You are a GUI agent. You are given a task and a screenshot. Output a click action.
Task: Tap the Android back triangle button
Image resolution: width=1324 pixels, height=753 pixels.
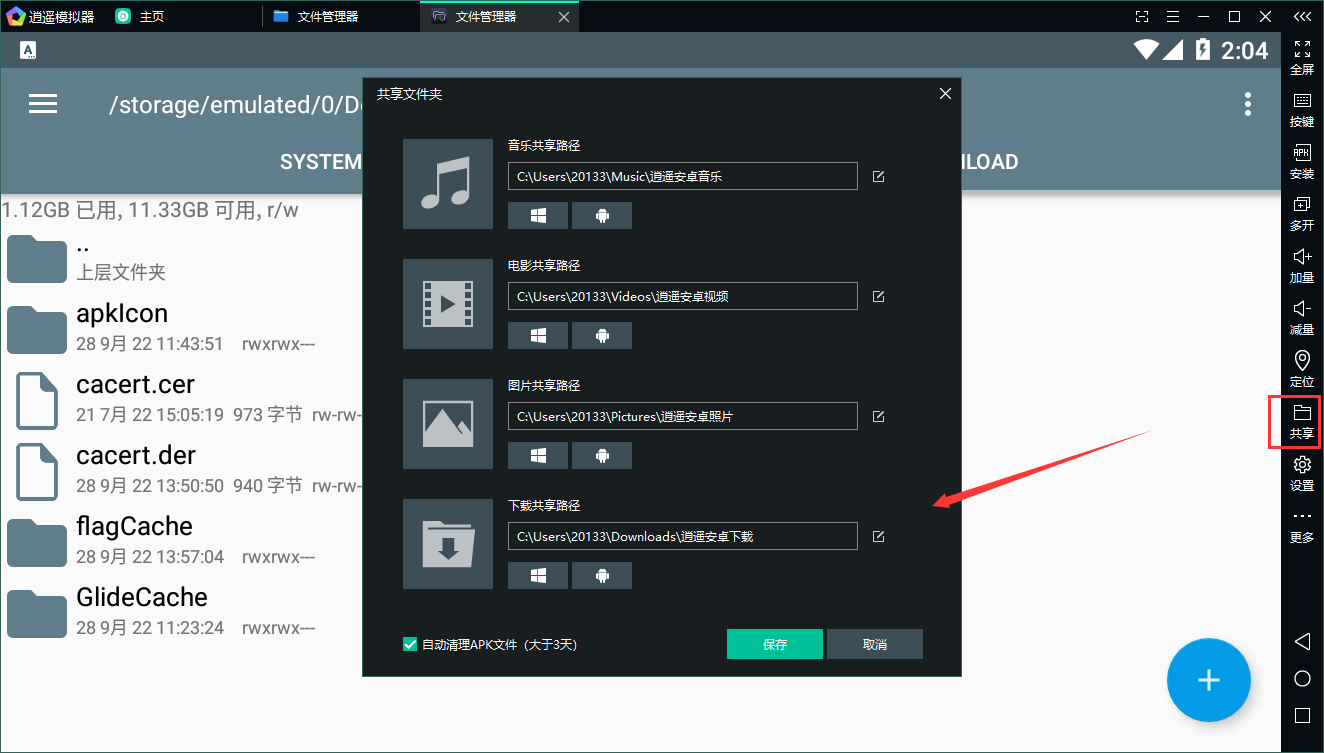(1302, 641)
